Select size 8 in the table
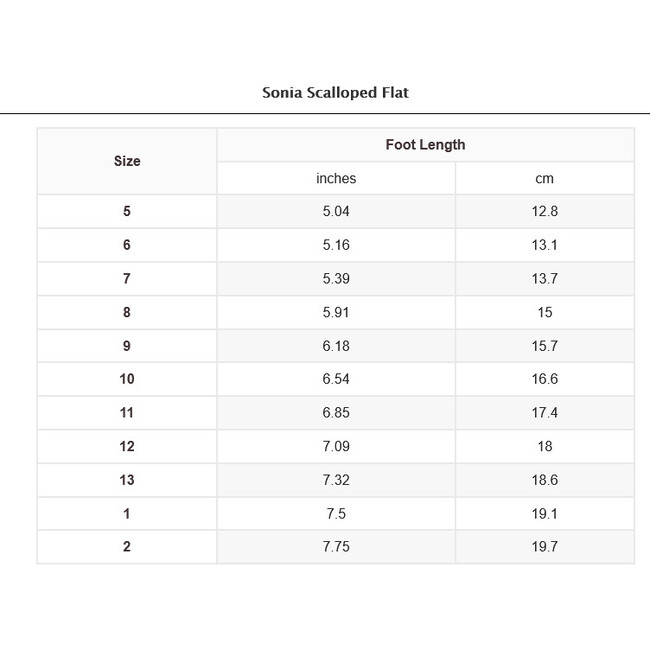The width and height of the screenshot is (650, 650). 127,312
